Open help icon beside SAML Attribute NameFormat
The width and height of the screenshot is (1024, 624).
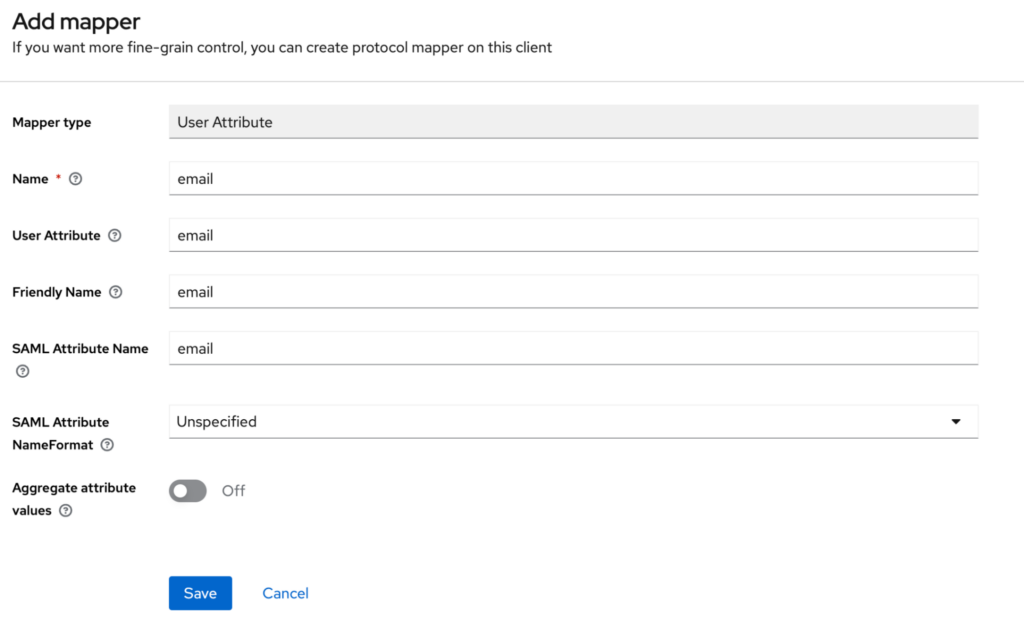[x=107, y=445]
